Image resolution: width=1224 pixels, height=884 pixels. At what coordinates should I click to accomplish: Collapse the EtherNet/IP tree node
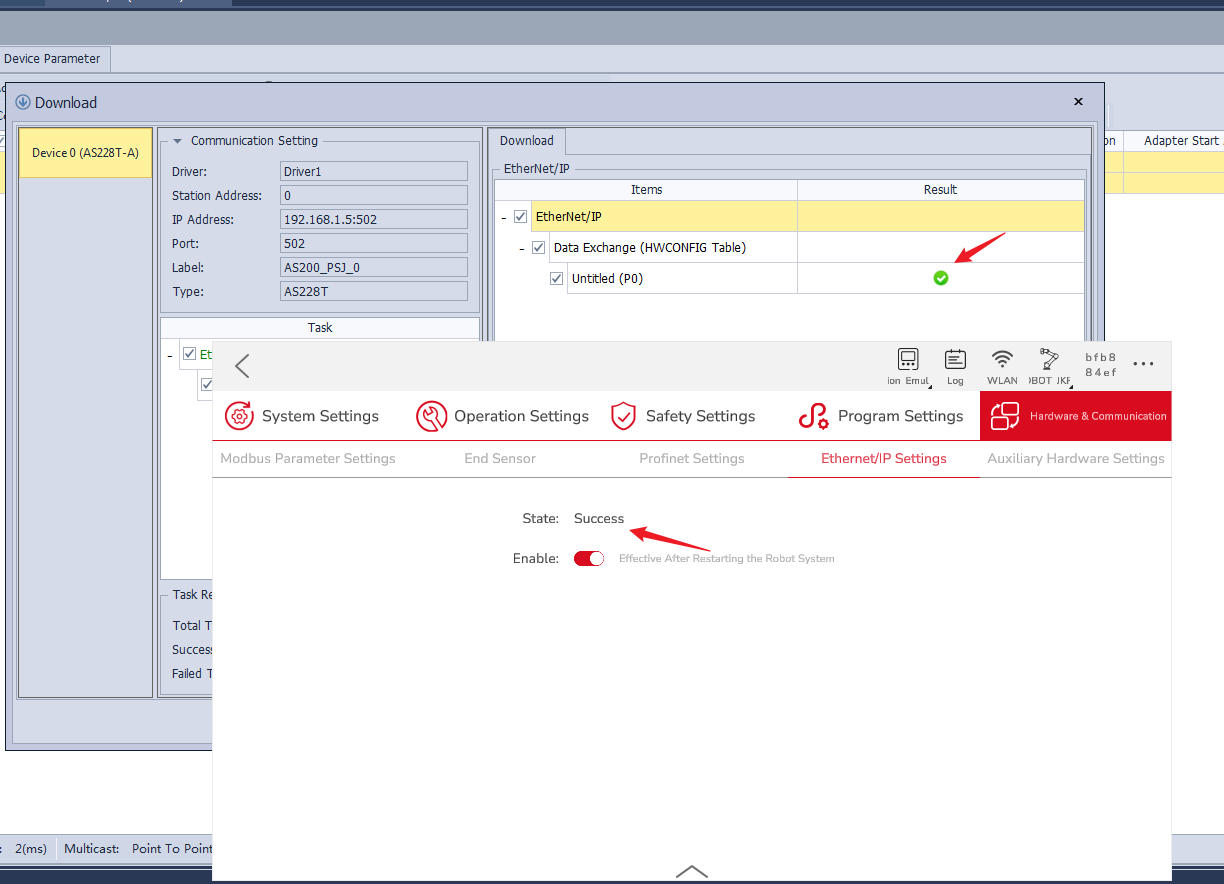[504, 217]
